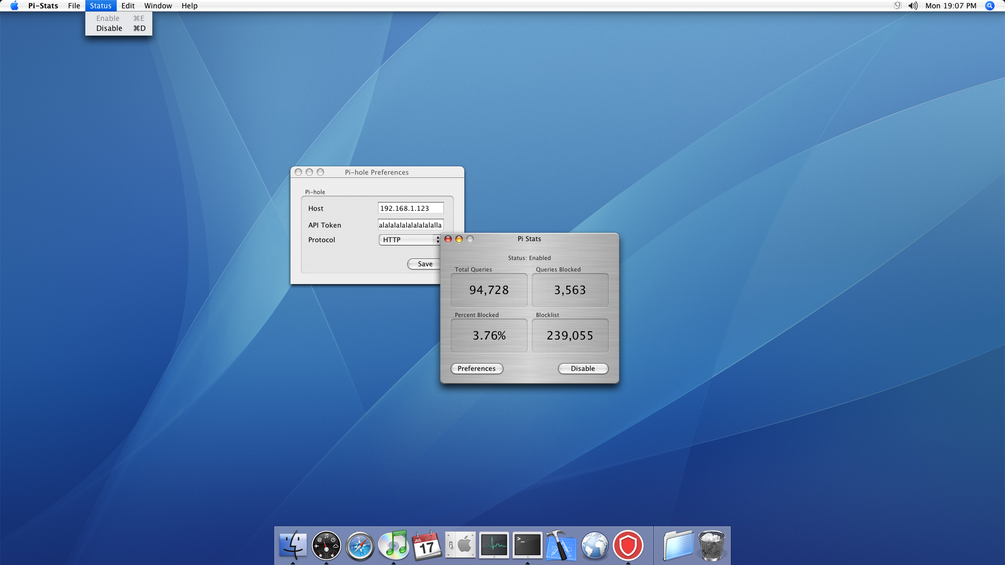
Task: Open the Pi-Stats application menu
Action: 43,6
